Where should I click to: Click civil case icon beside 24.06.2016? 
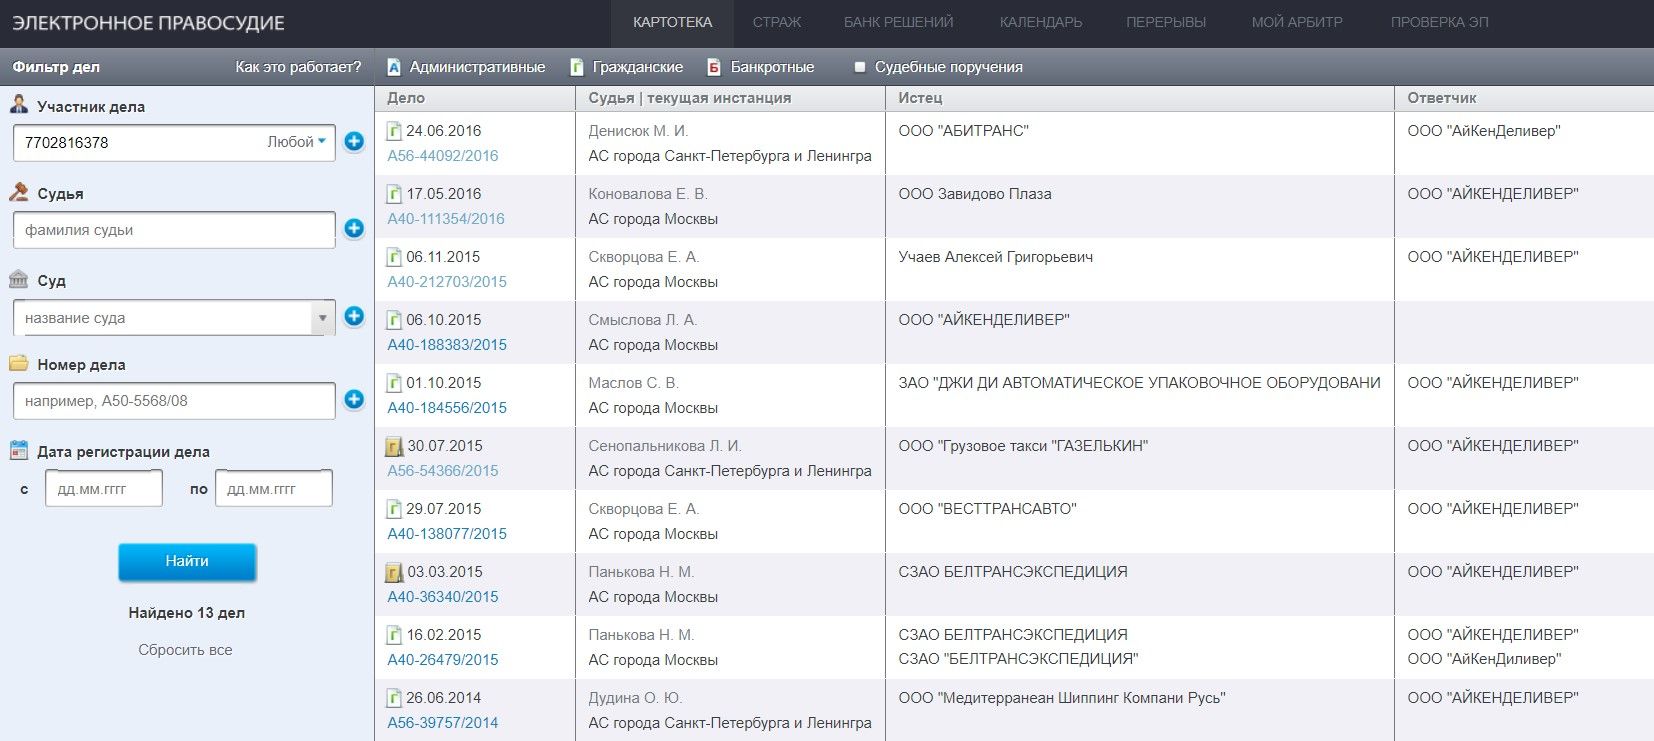coord(394,131)
